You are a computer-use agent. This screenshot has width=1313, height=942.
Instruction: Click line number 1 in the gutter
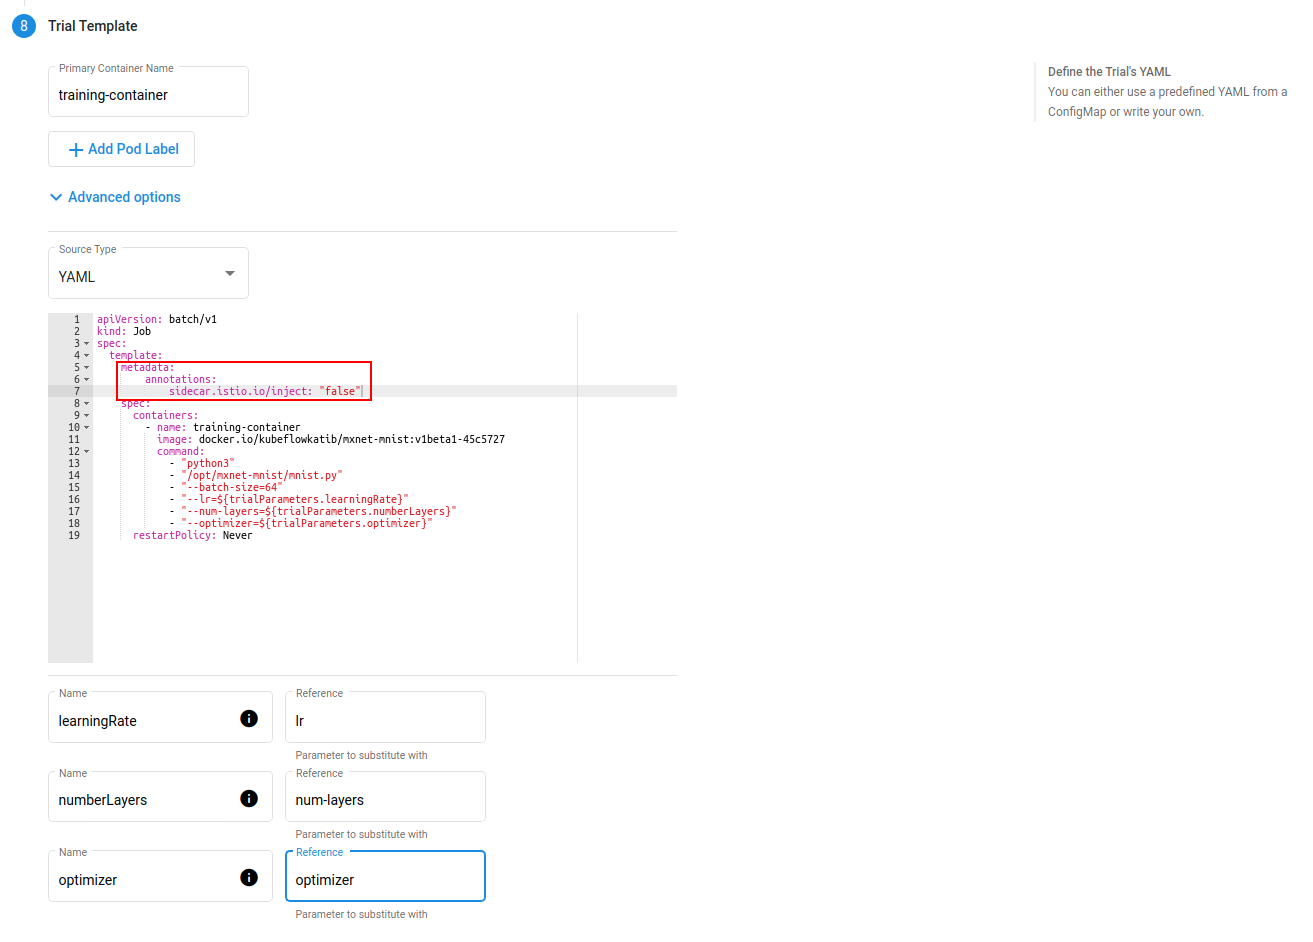[x=77, y=320]
